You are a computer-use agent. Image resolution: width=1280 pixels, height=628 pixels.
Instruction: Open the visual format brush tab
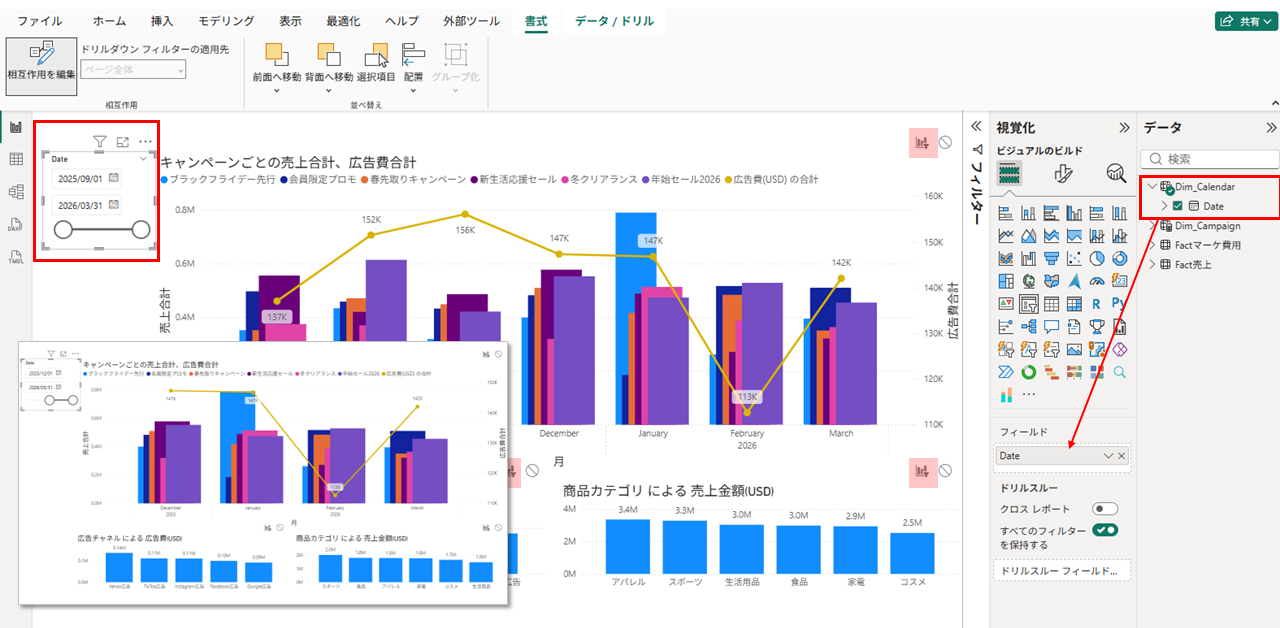pyautogui.click(x=1063, y=174)
